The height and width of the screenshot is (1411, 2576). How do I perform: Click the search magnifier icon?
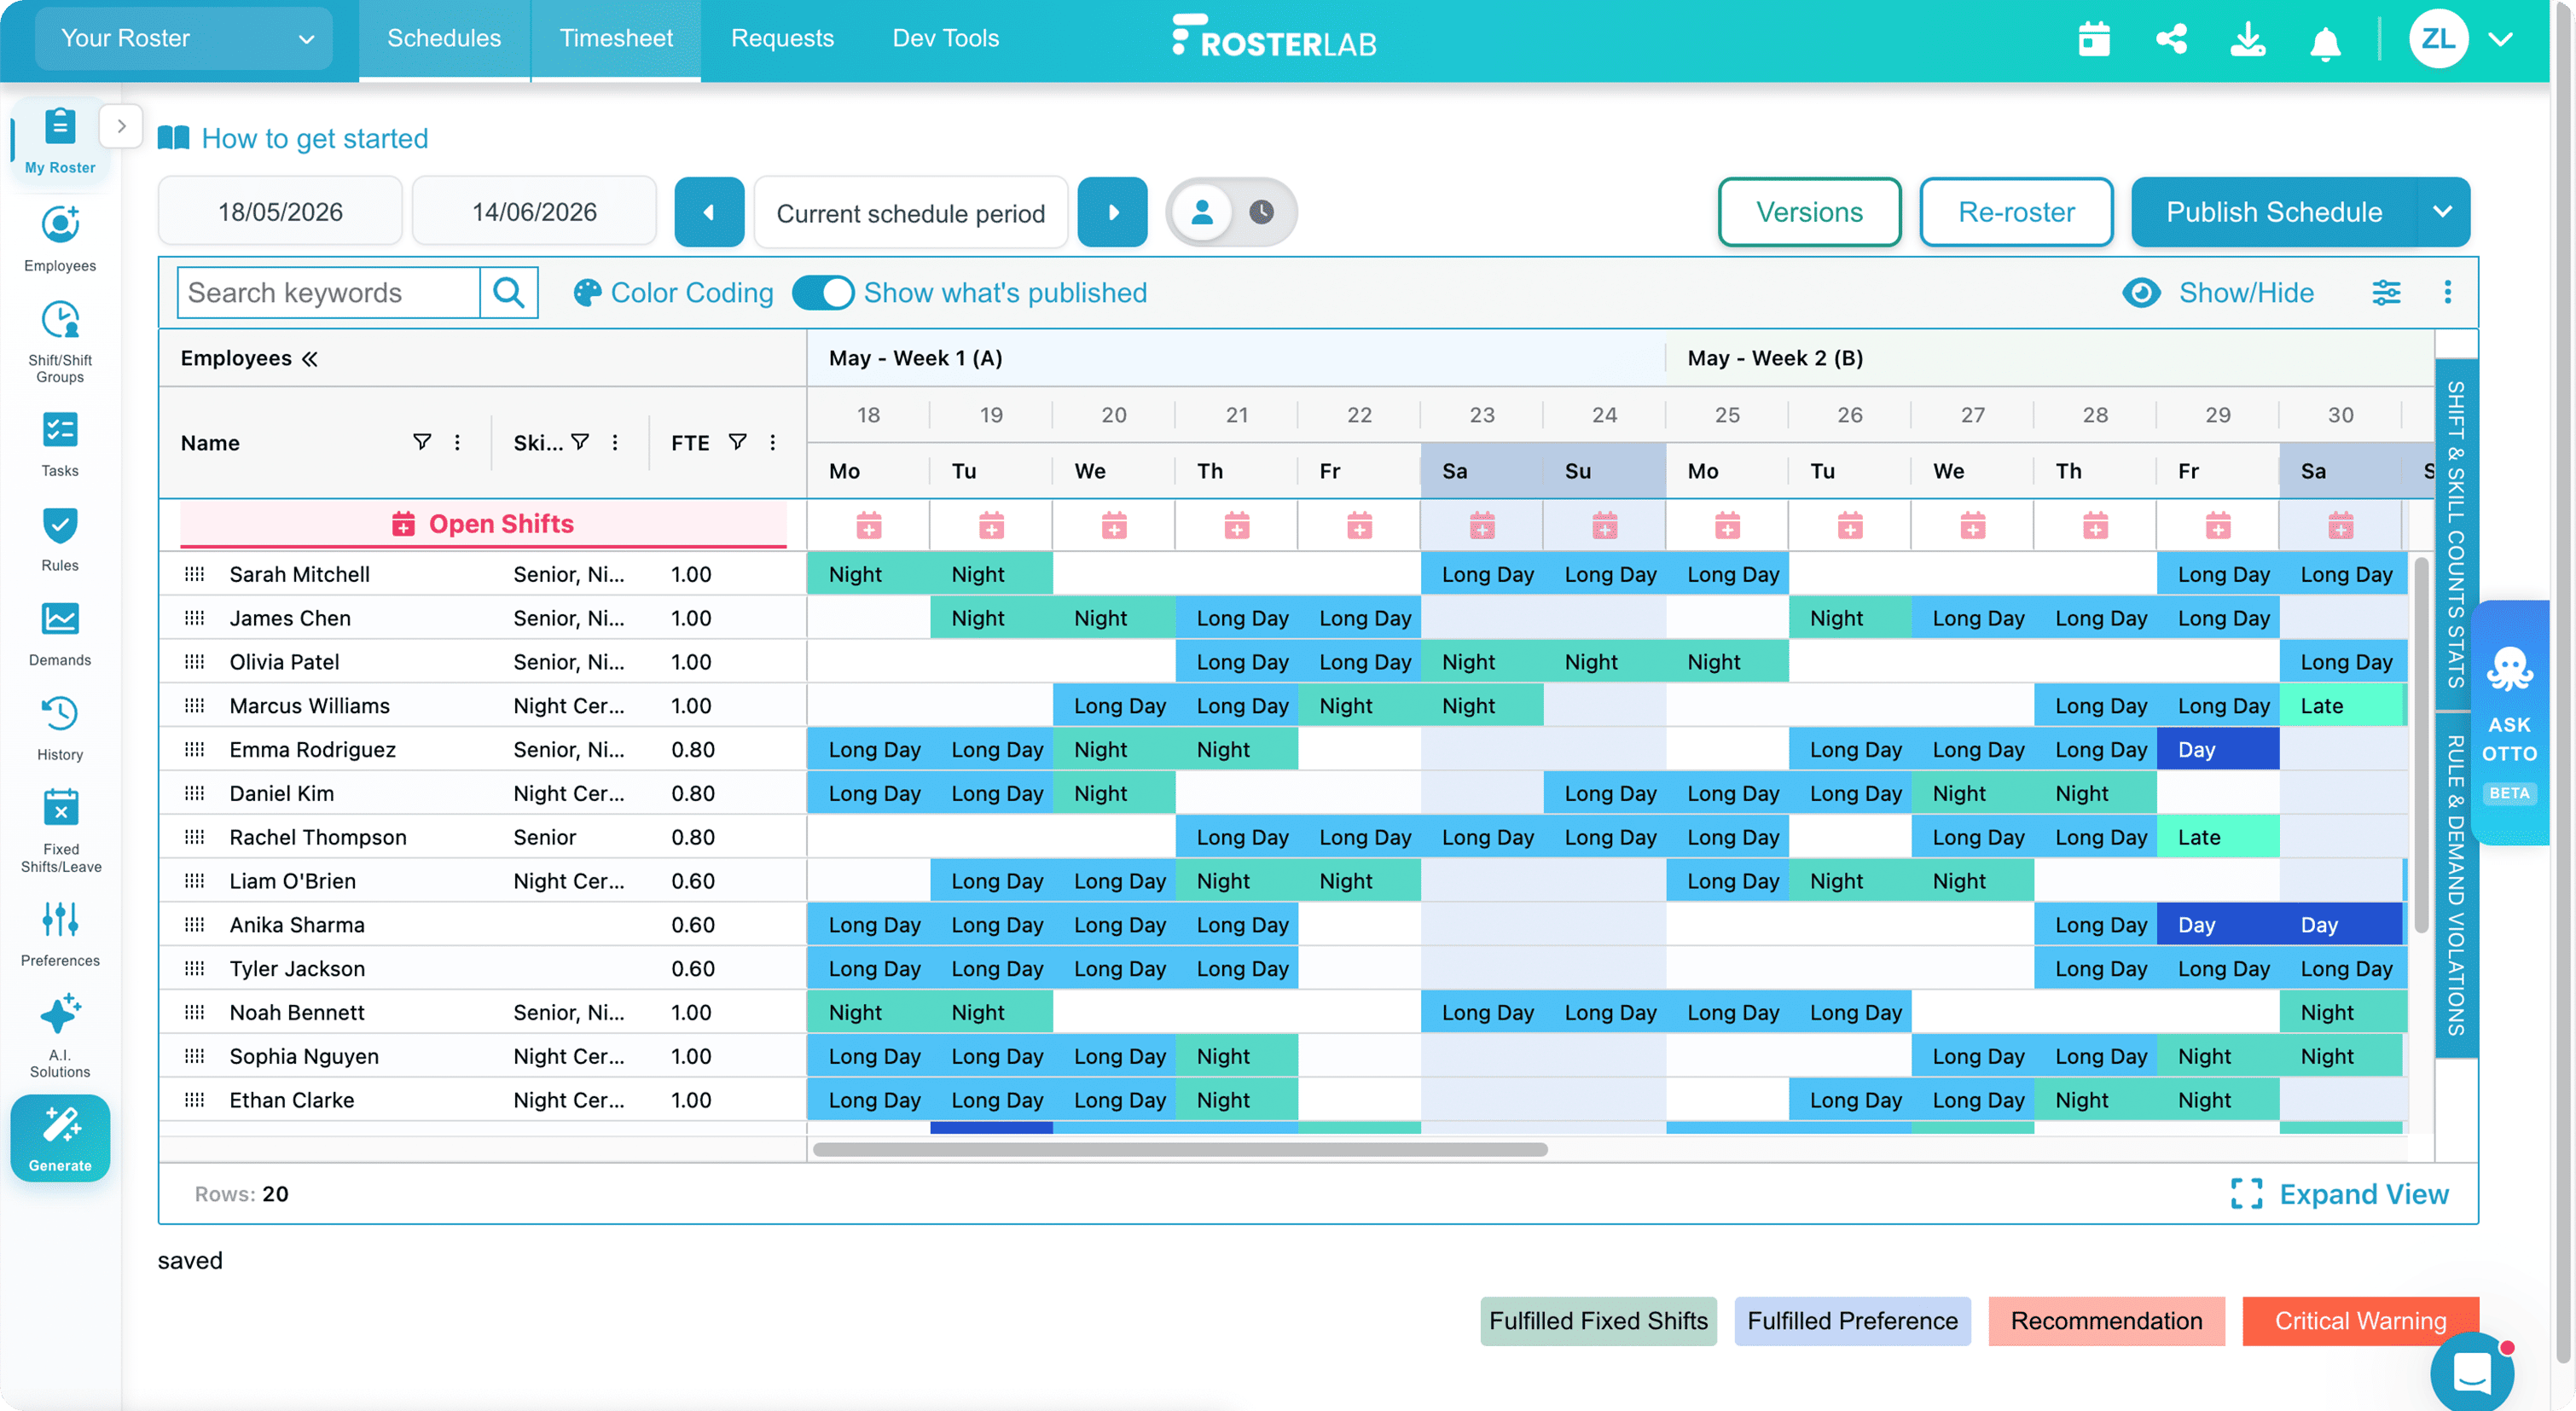tap(509, 292)
